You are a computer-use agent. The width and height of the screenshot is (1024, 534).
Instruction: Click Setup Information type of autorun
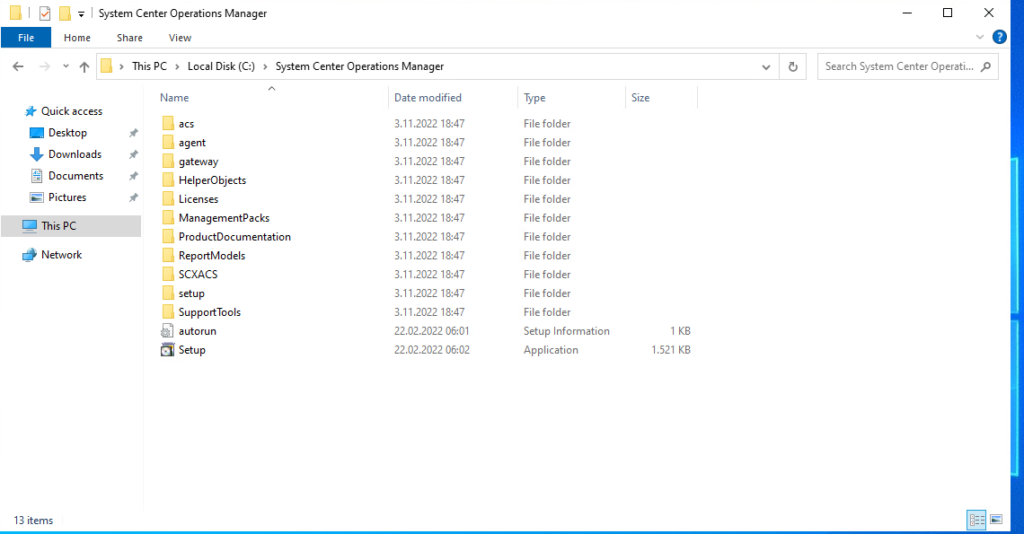click(x=566, y=331)
